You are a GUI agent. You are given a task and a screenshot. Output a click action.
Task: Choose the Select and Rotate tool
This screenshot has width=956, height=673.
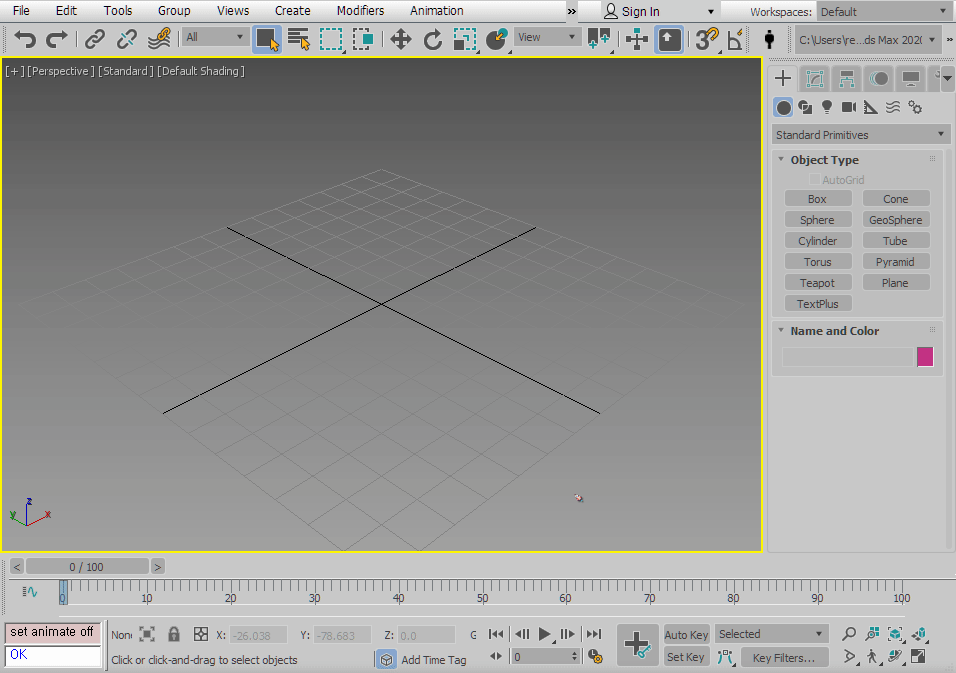(432, 40)
